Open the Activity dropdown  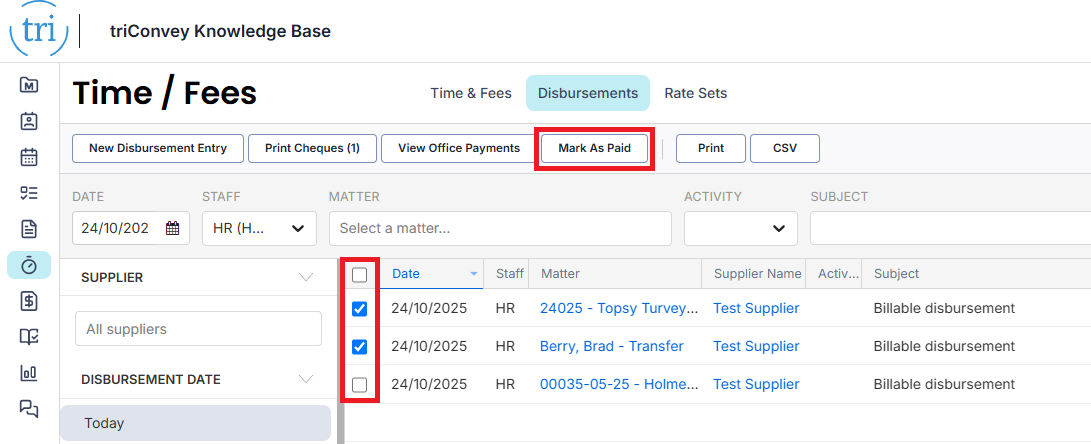click(740, 228)
